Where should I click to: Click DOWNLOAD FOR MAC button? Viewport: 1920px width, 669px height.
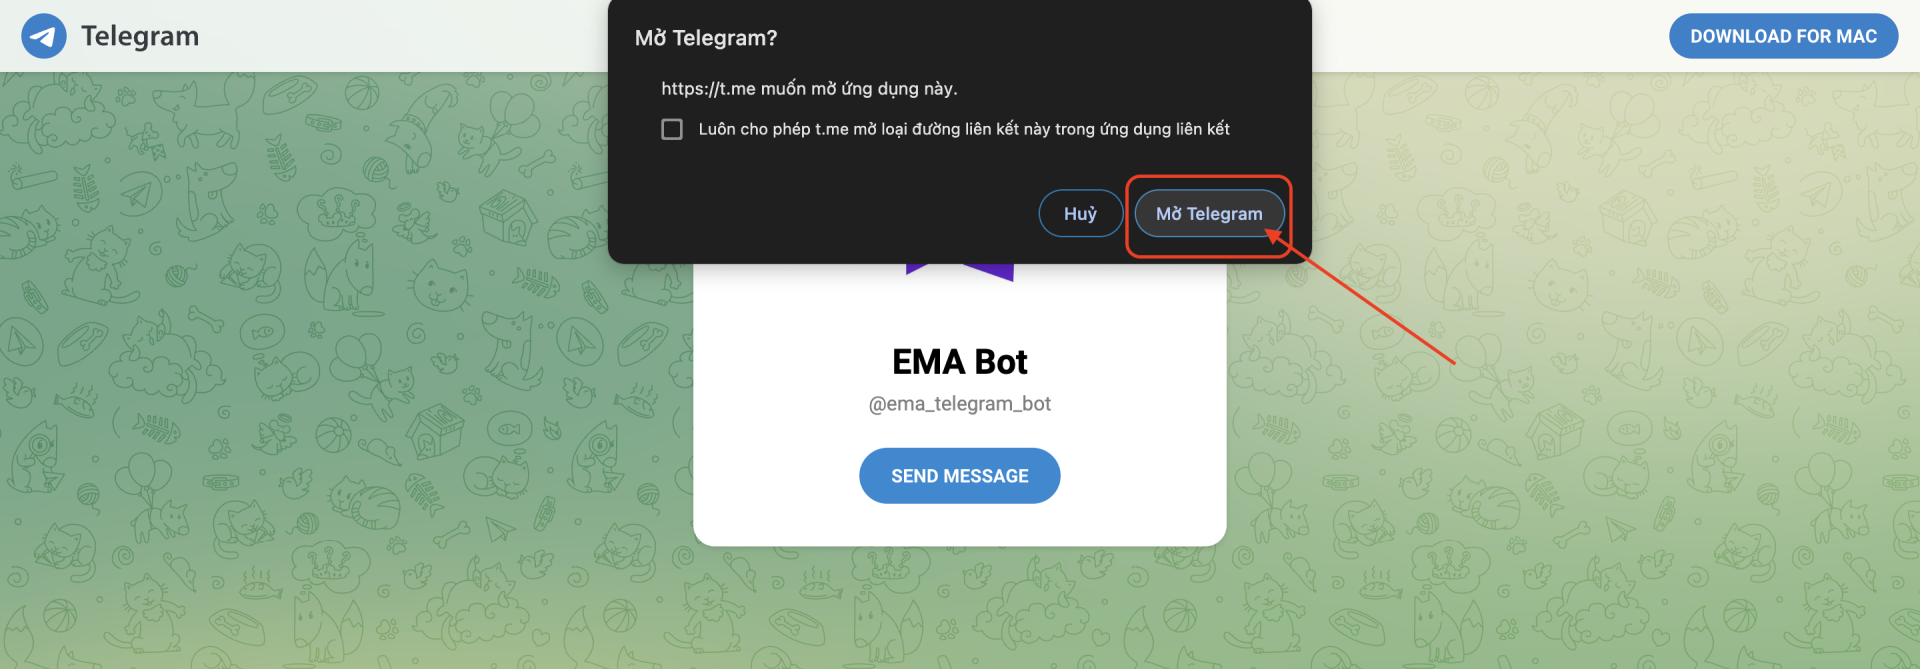tap(1783, 36)
